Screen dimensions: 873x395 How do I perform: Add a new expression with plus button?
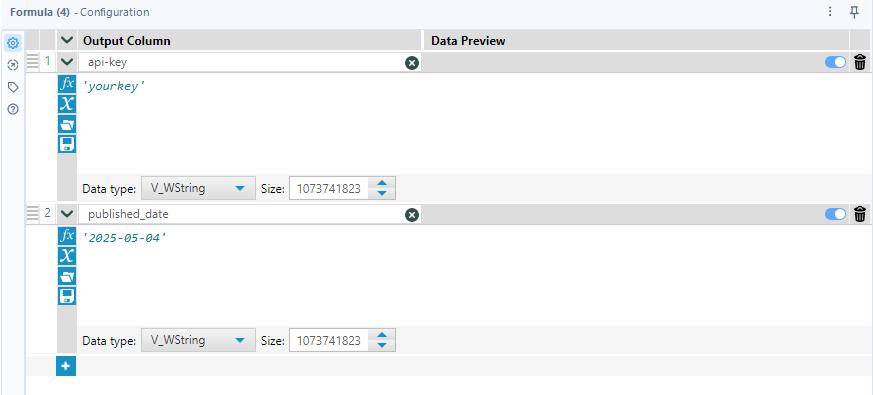point(66,366)
